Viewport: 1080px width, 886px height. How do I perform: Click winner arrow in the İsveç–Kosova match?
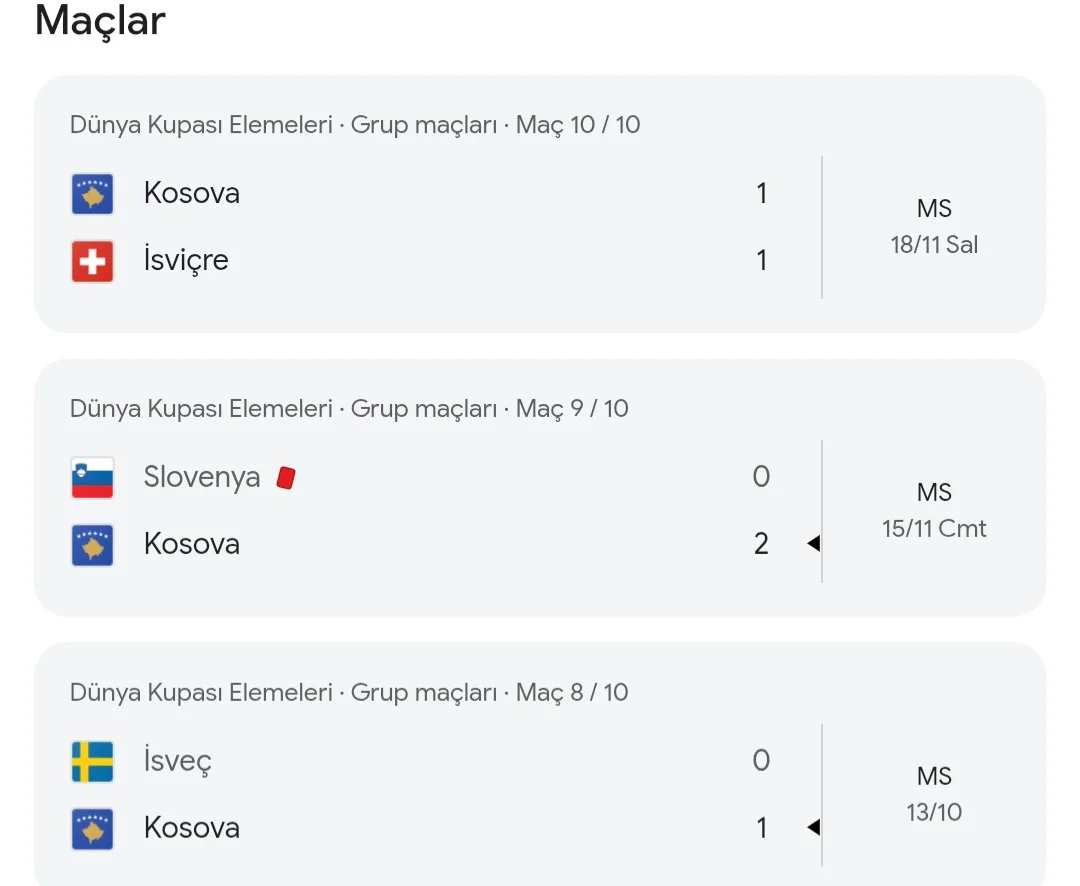[813, 828]
